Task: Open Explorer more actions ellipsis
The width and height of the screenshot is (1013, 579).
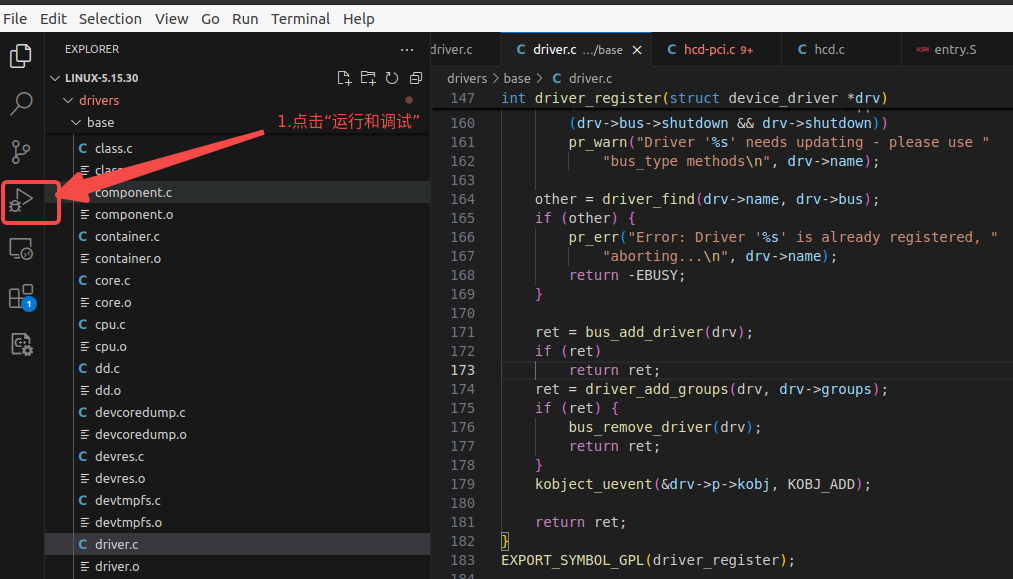Action: pyautogui.click(x=407, y=50)
